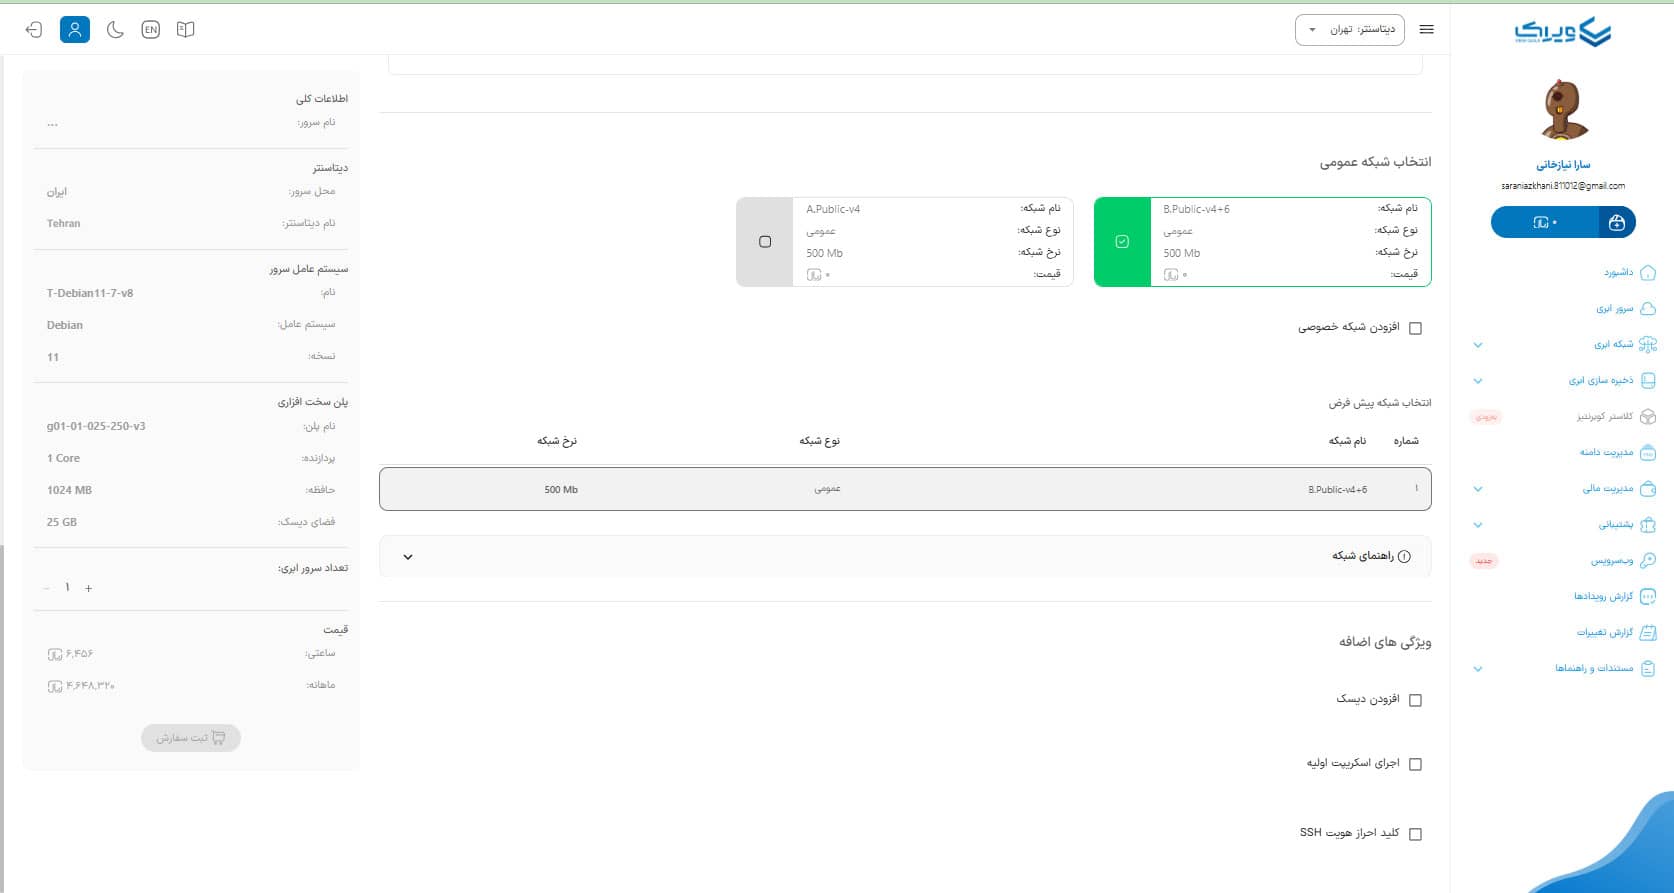Enable the کلید احراز هویت SSH checkbox
Image resolution: width=1674 pixels, height=893 pixels.
tap(1415, 834)
